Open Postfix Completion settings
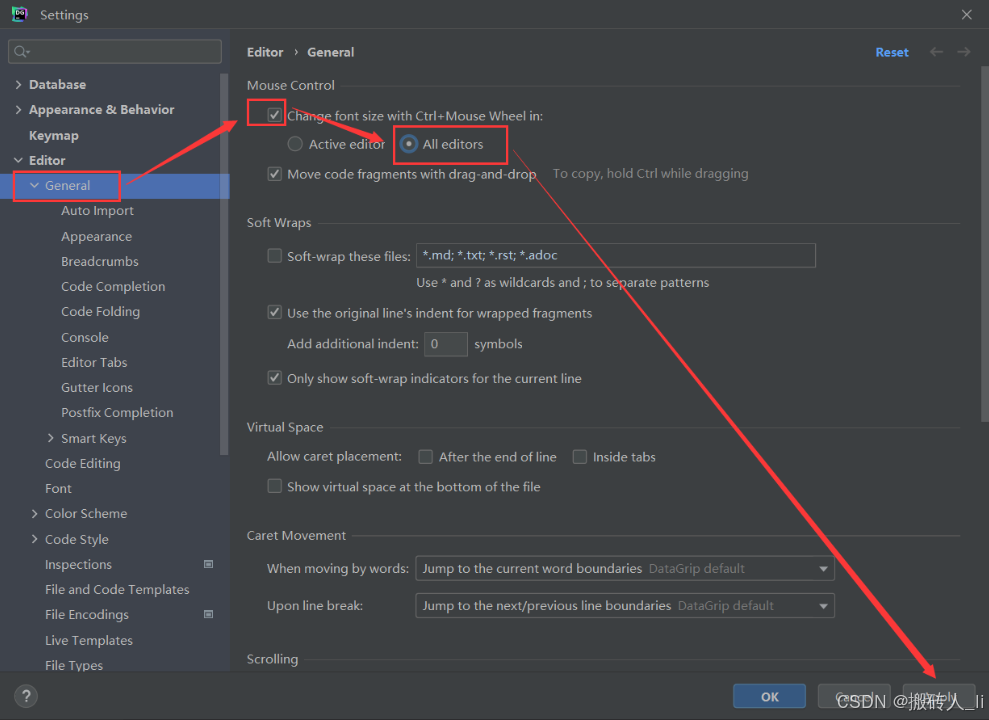 click(x=117, y=412)
